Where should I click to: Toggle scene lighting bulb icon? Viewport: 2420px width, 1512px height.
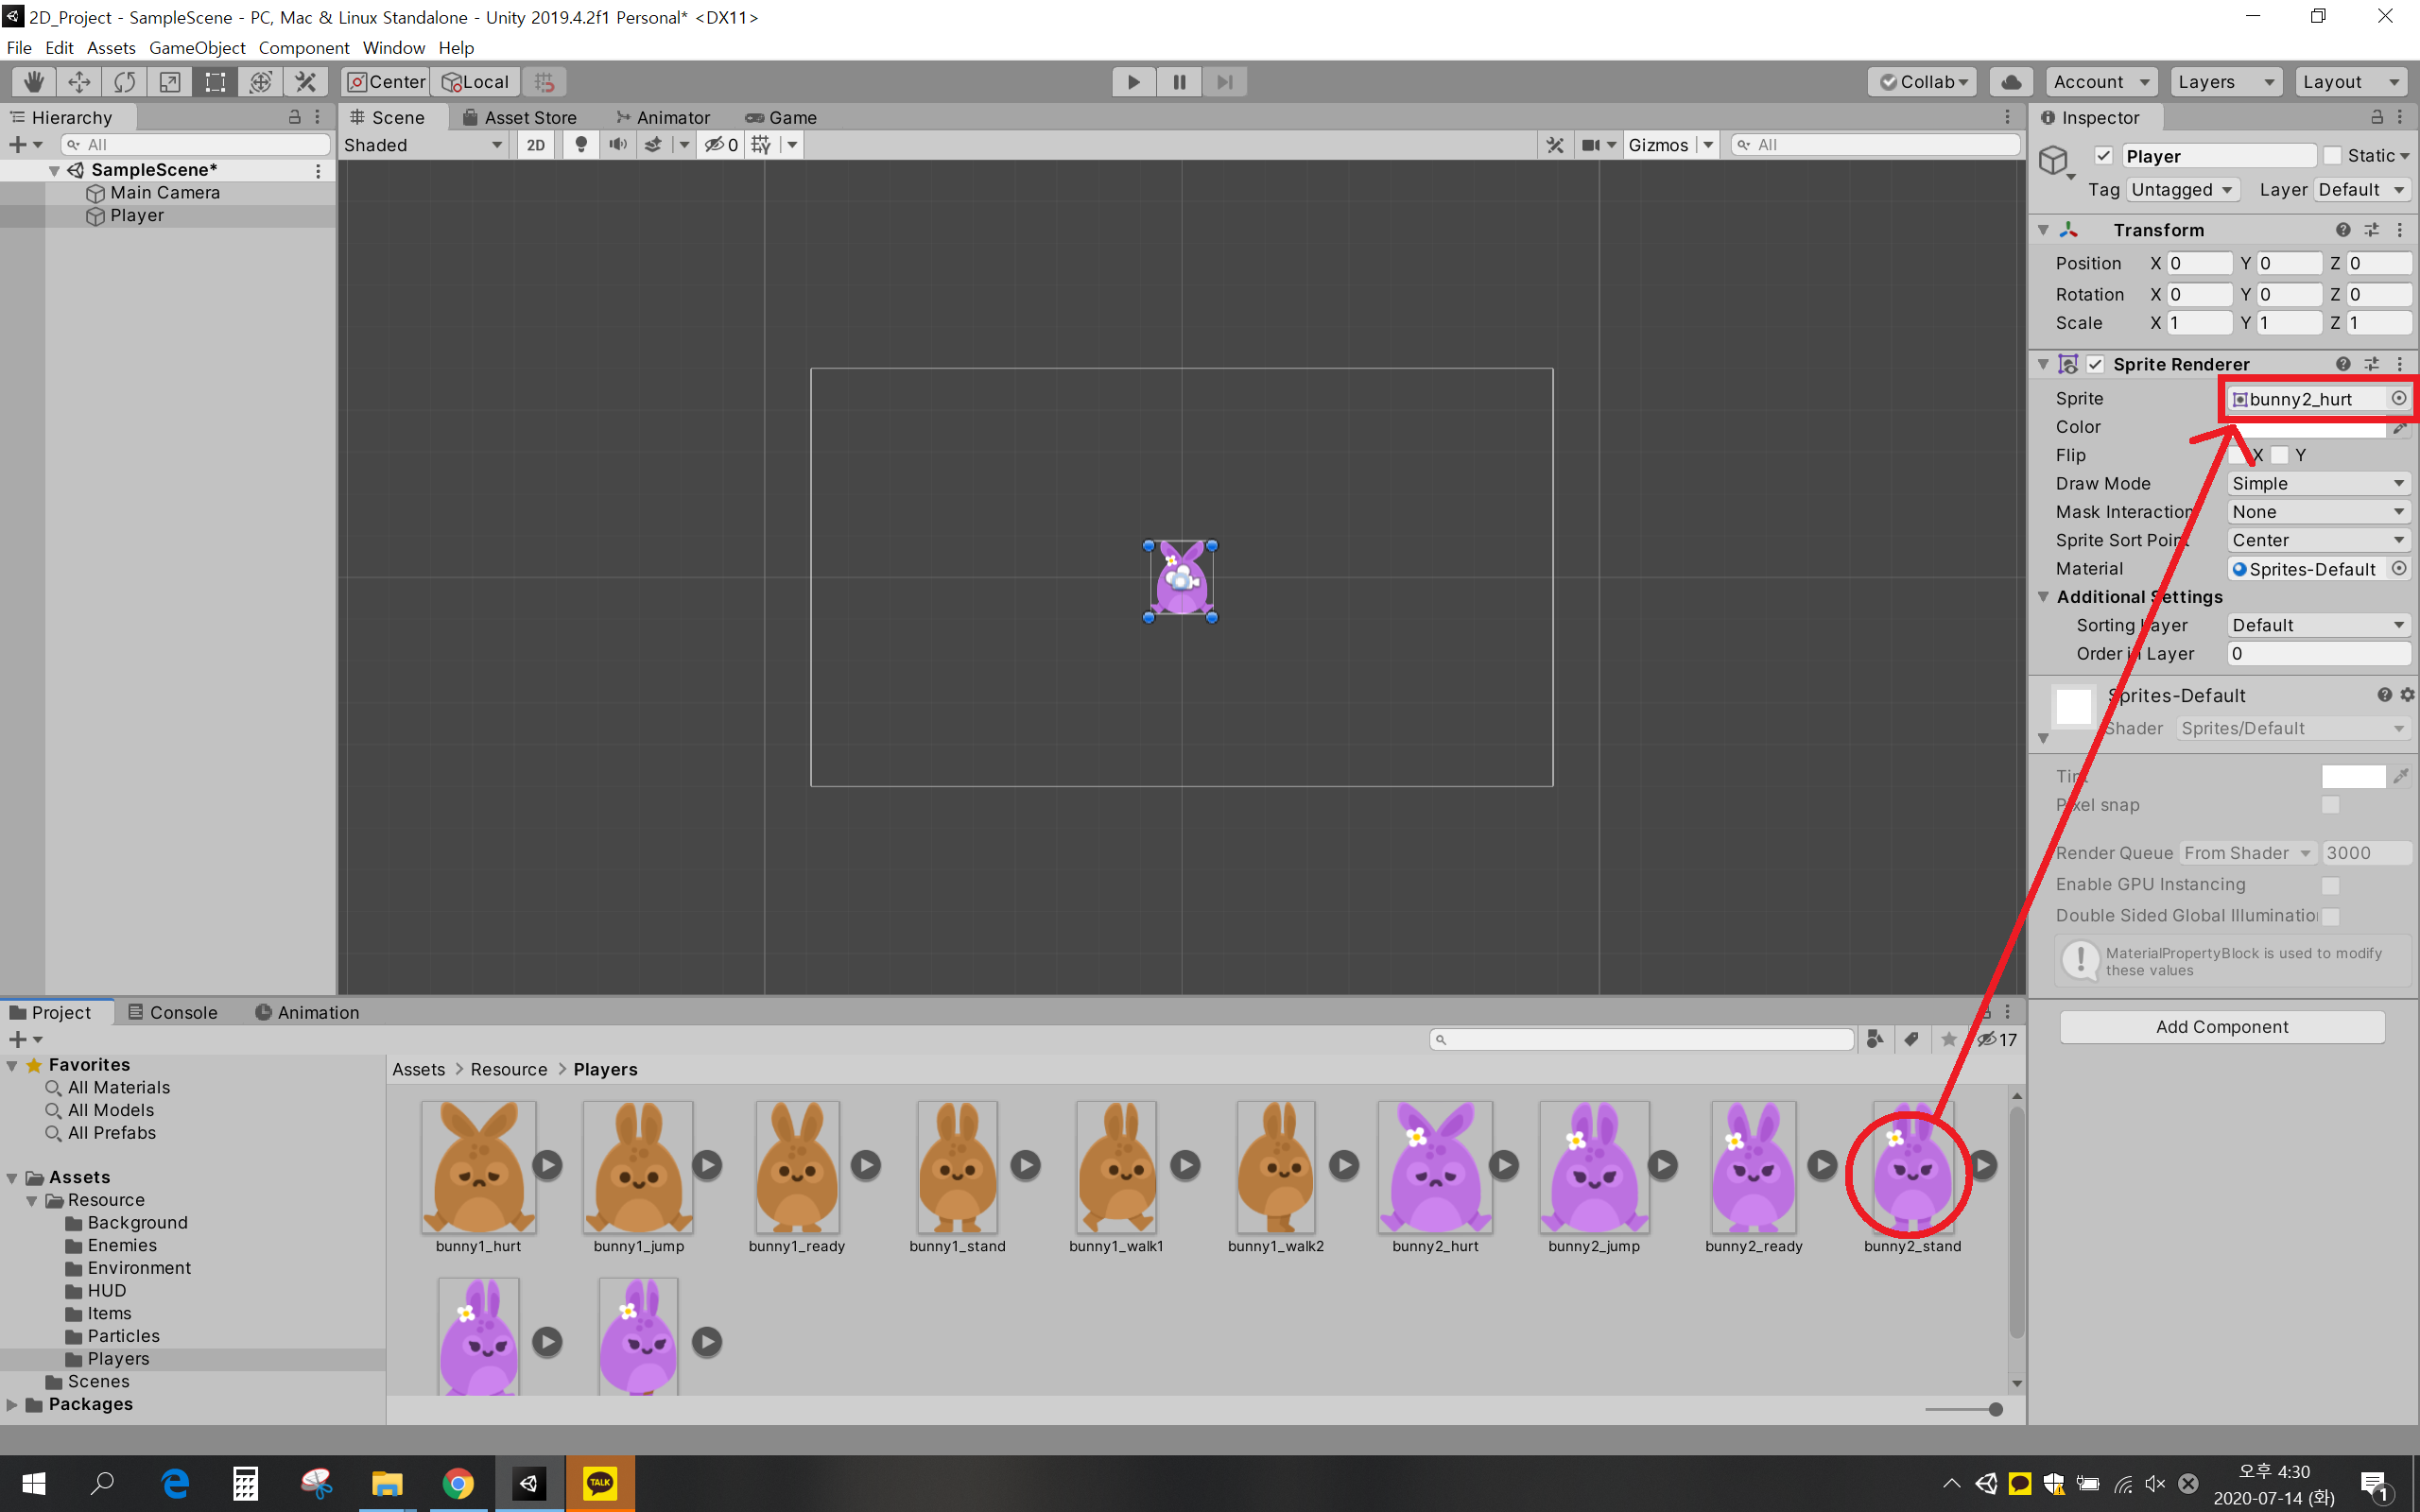(581, 145)
